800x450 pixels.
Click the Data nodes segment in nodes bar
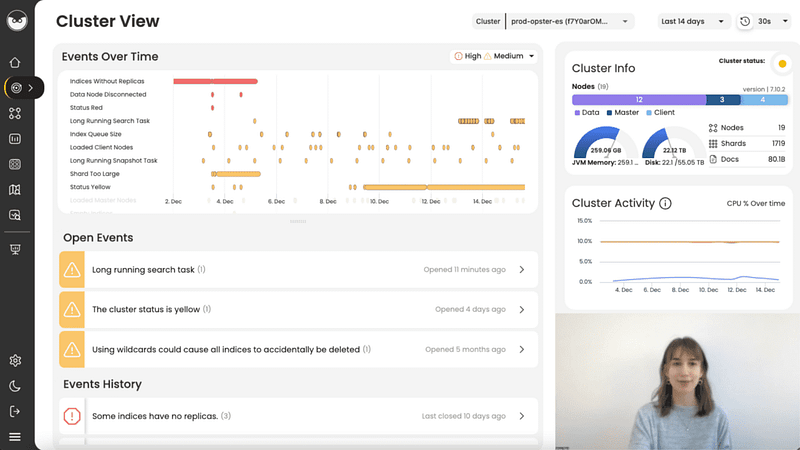[x=639, y=99]
